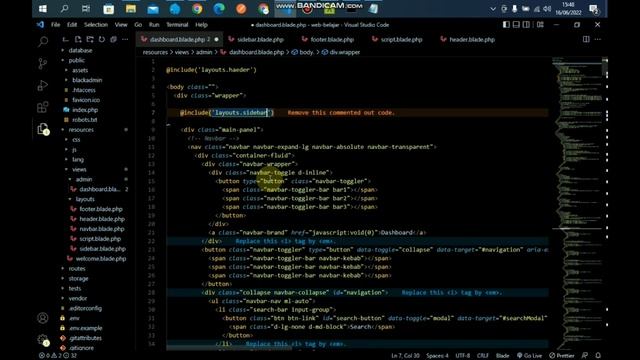The image size is (640, 360).
Task: Click the New Folder icon in Explorer
Action: [90, 40]
